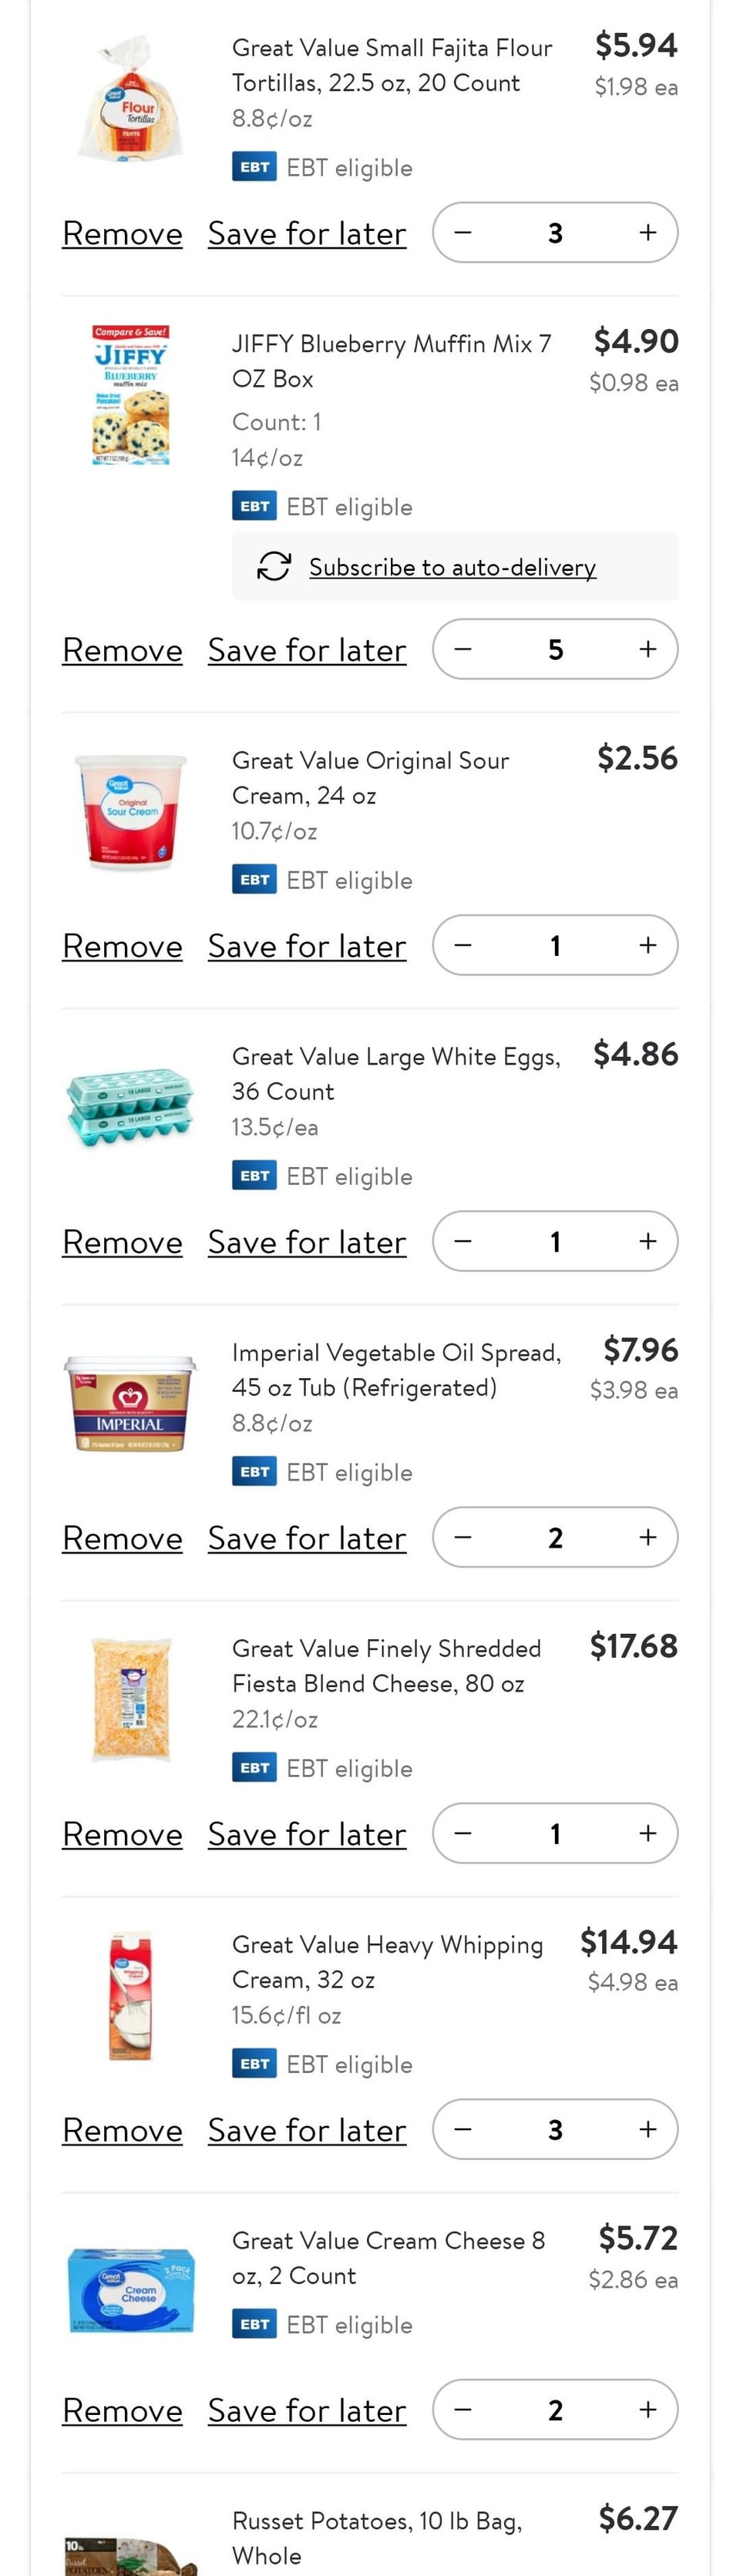Click the auto-delivery refresh arrows icon
Viewport: 740px width, 2576px height.
click(274, 566)
